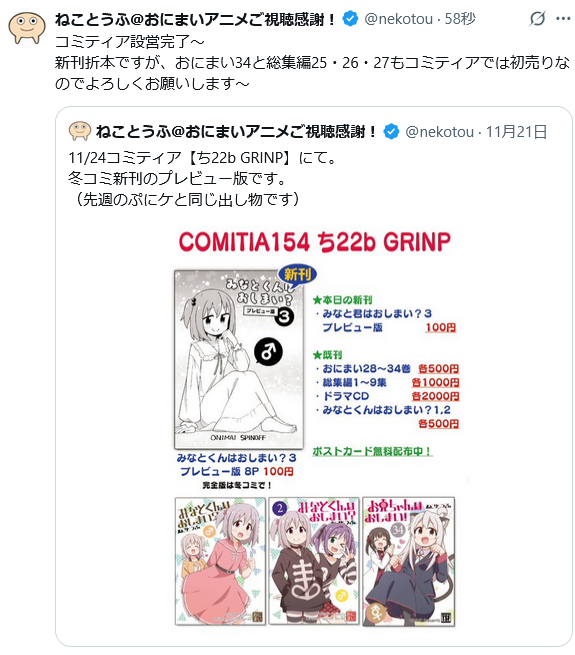Click the 新刊 preview book cover
The width and height of the screenshot is (575, 655).
(x=239, y=359)
